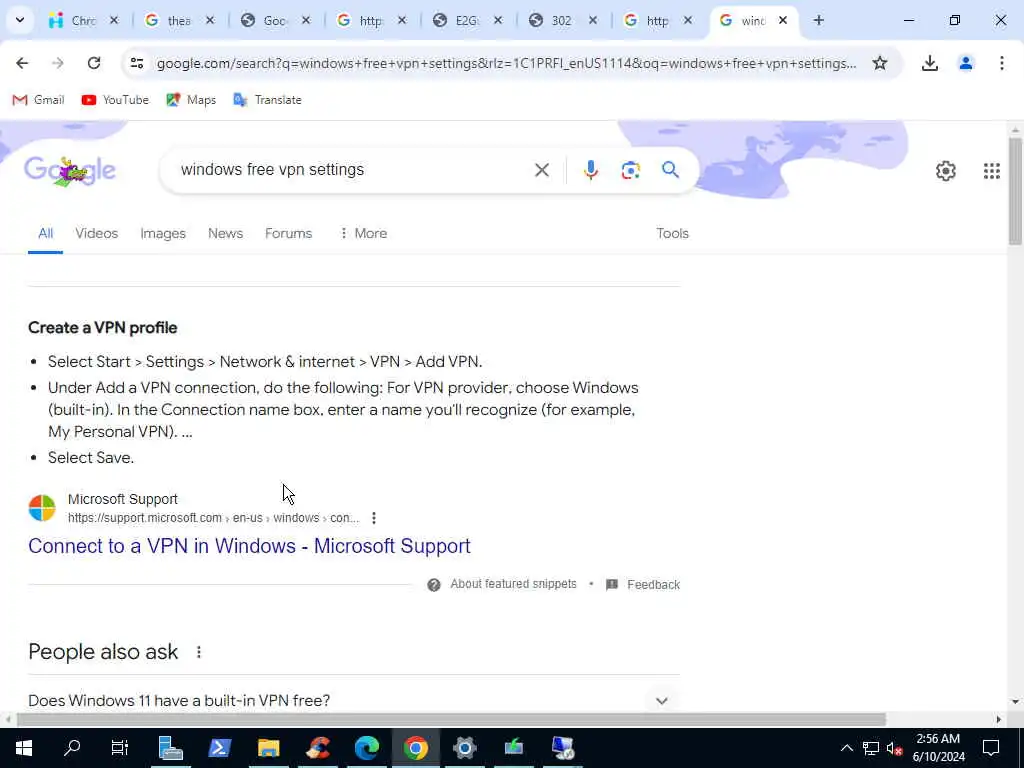Open the notification center icon

coord(991,748)
